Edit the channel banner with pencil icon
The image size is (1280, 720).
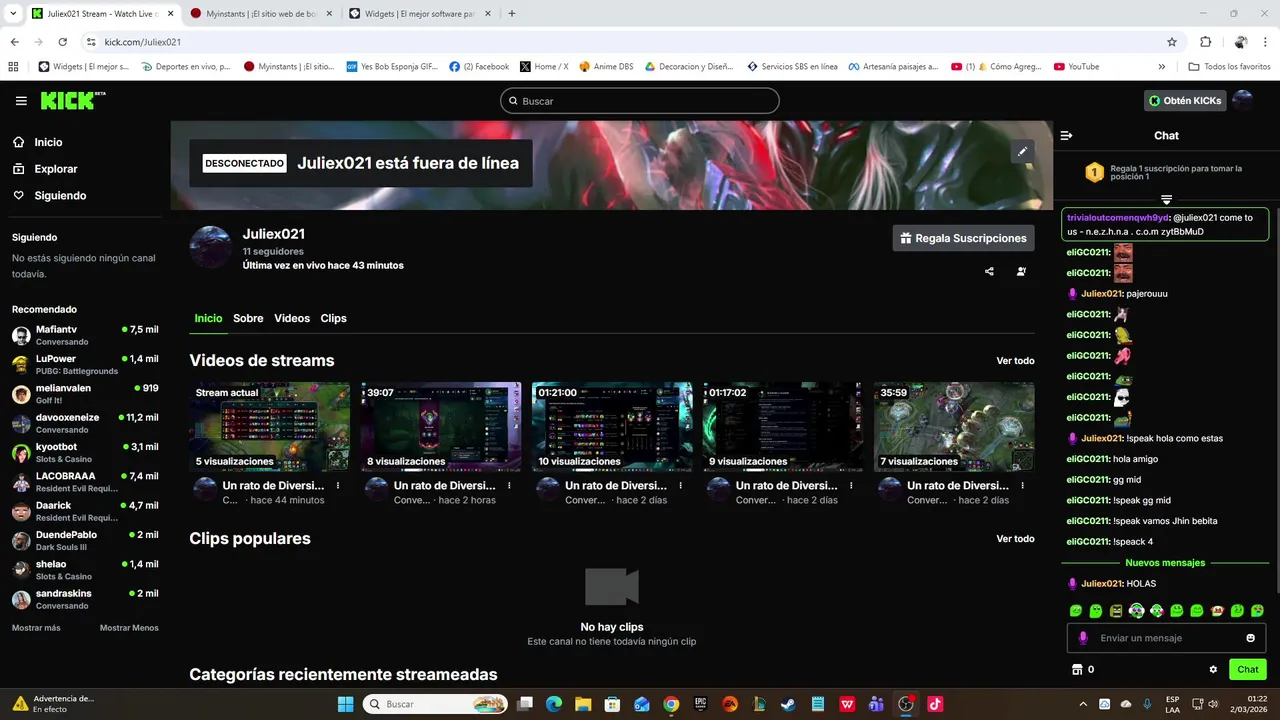pyautogui.click(x=1022, y=152)
